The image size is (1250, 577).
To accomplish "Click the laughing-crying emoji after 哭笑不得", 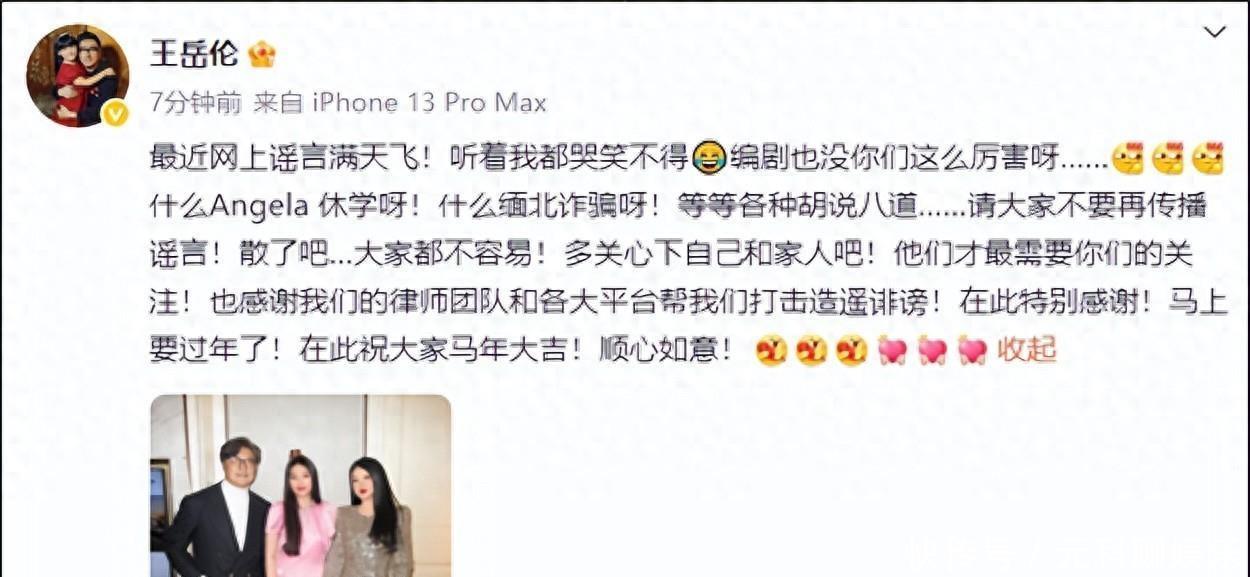I will (708, 158).
